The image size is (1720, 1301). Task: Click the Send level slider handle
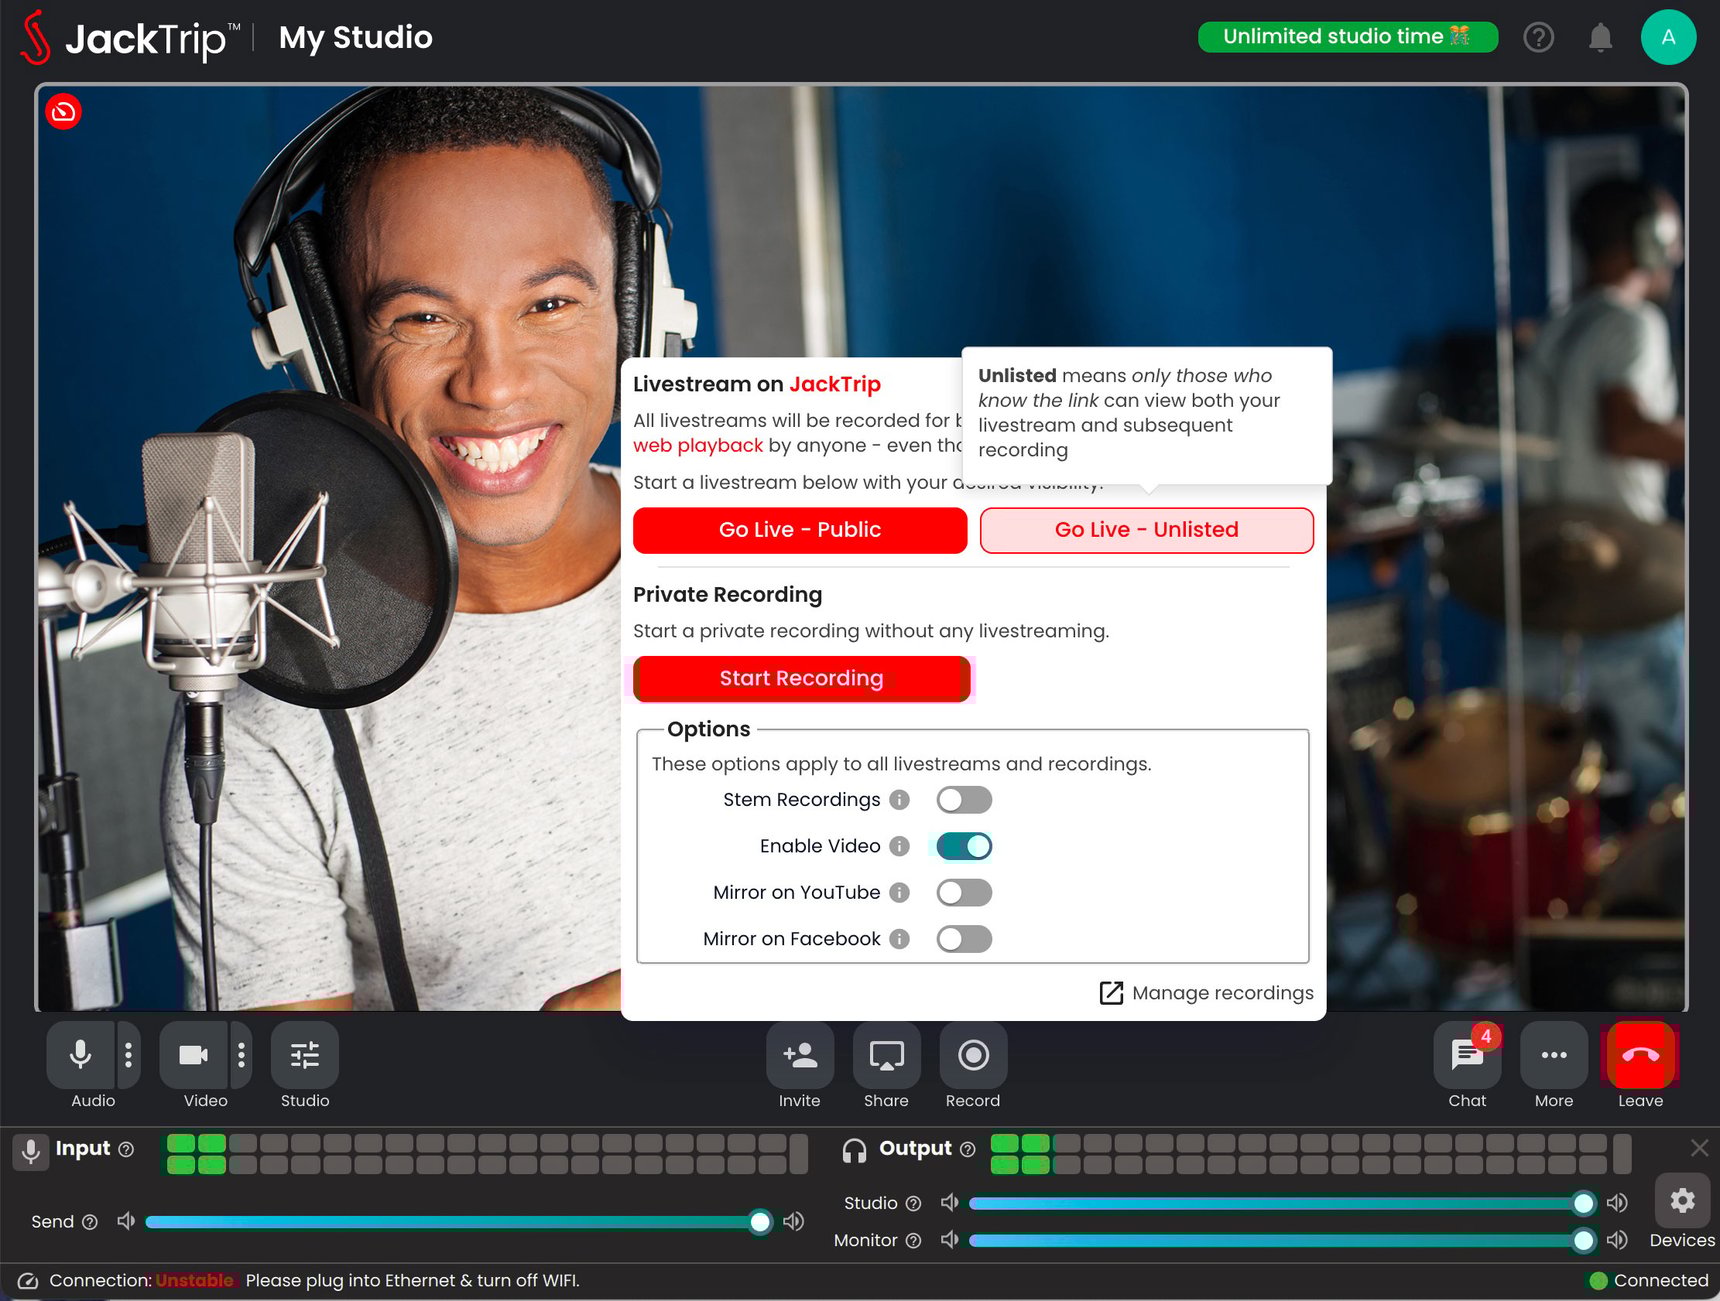click(x=760, y=1221)
